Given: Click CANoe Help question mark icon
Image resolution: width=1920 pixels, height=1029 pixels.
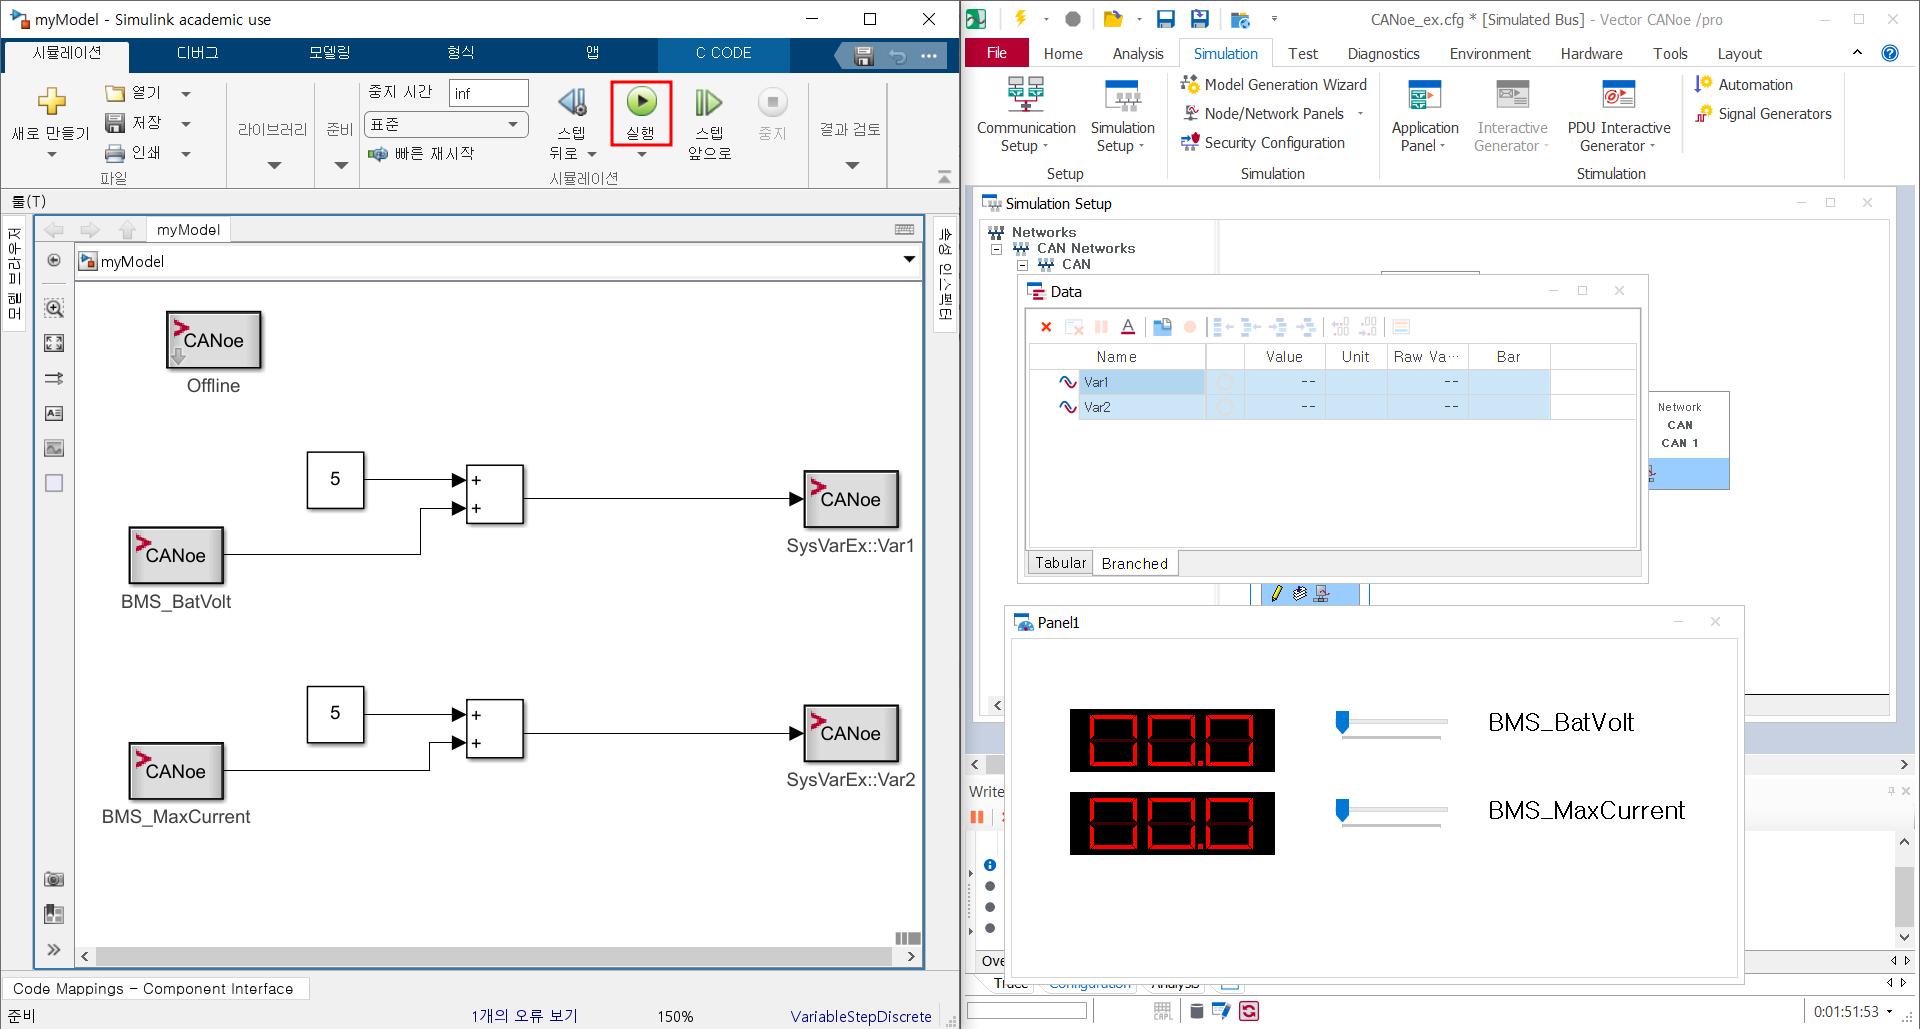Looking at the screenshot, I should coord(1890,53).
